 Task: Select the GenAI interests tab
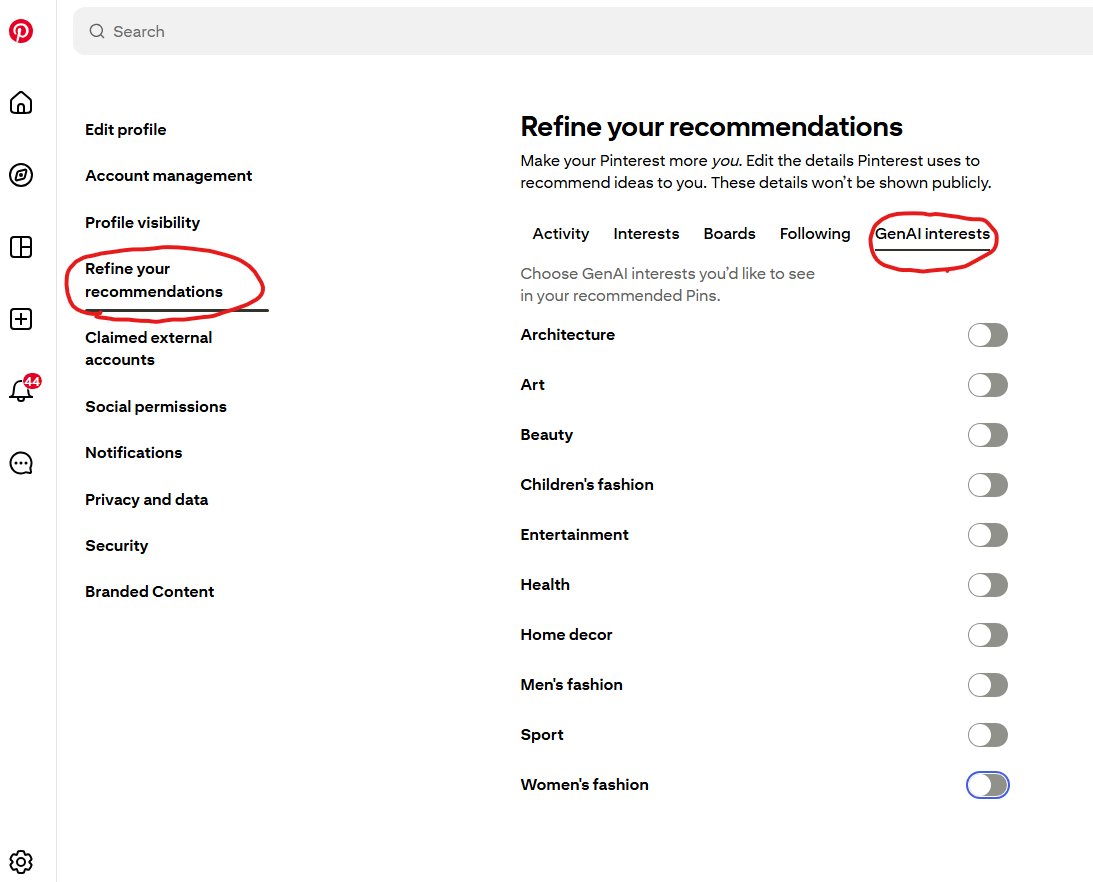coord(932,234)
